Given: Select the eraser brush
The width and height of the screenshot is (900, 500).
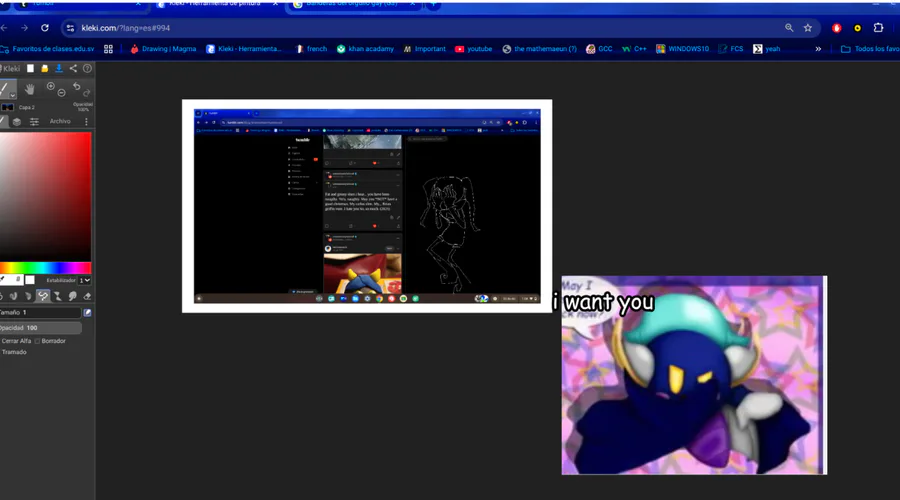Looking at the screenshot, I should (x=87, y=296).
